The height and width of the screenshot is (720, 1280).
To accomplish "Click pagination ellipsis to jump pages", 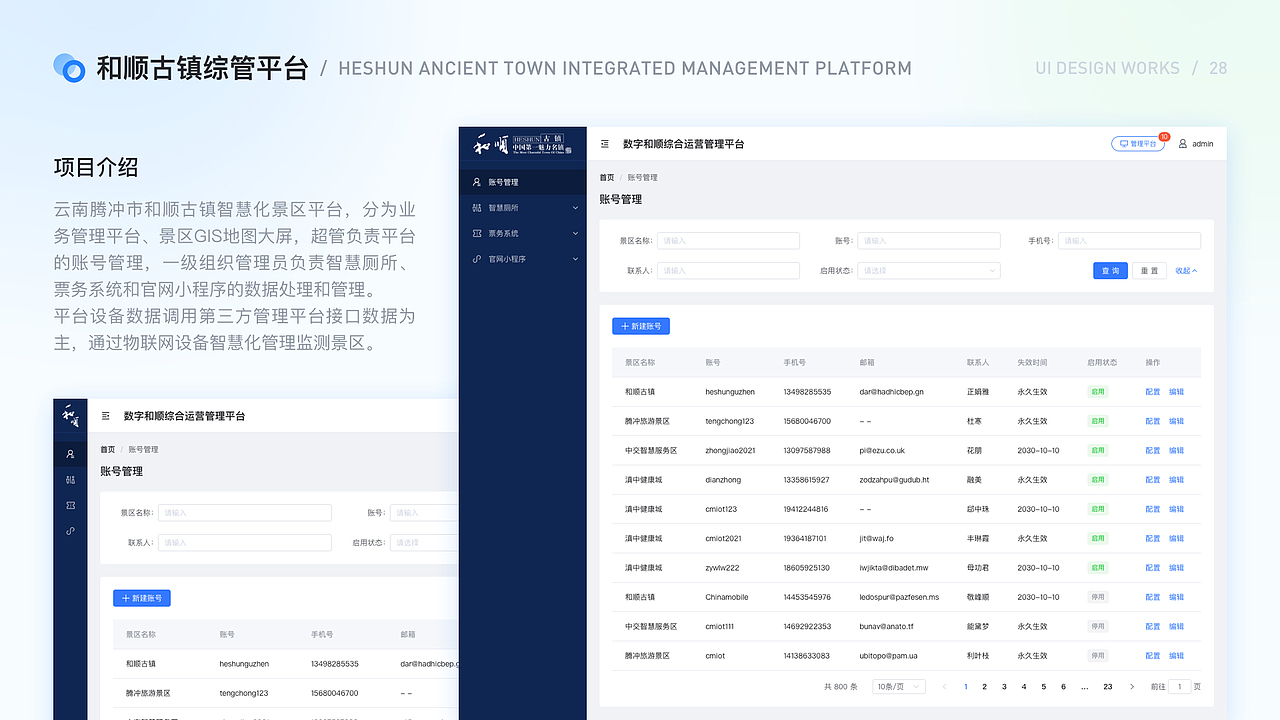I will pos(1085,687).
